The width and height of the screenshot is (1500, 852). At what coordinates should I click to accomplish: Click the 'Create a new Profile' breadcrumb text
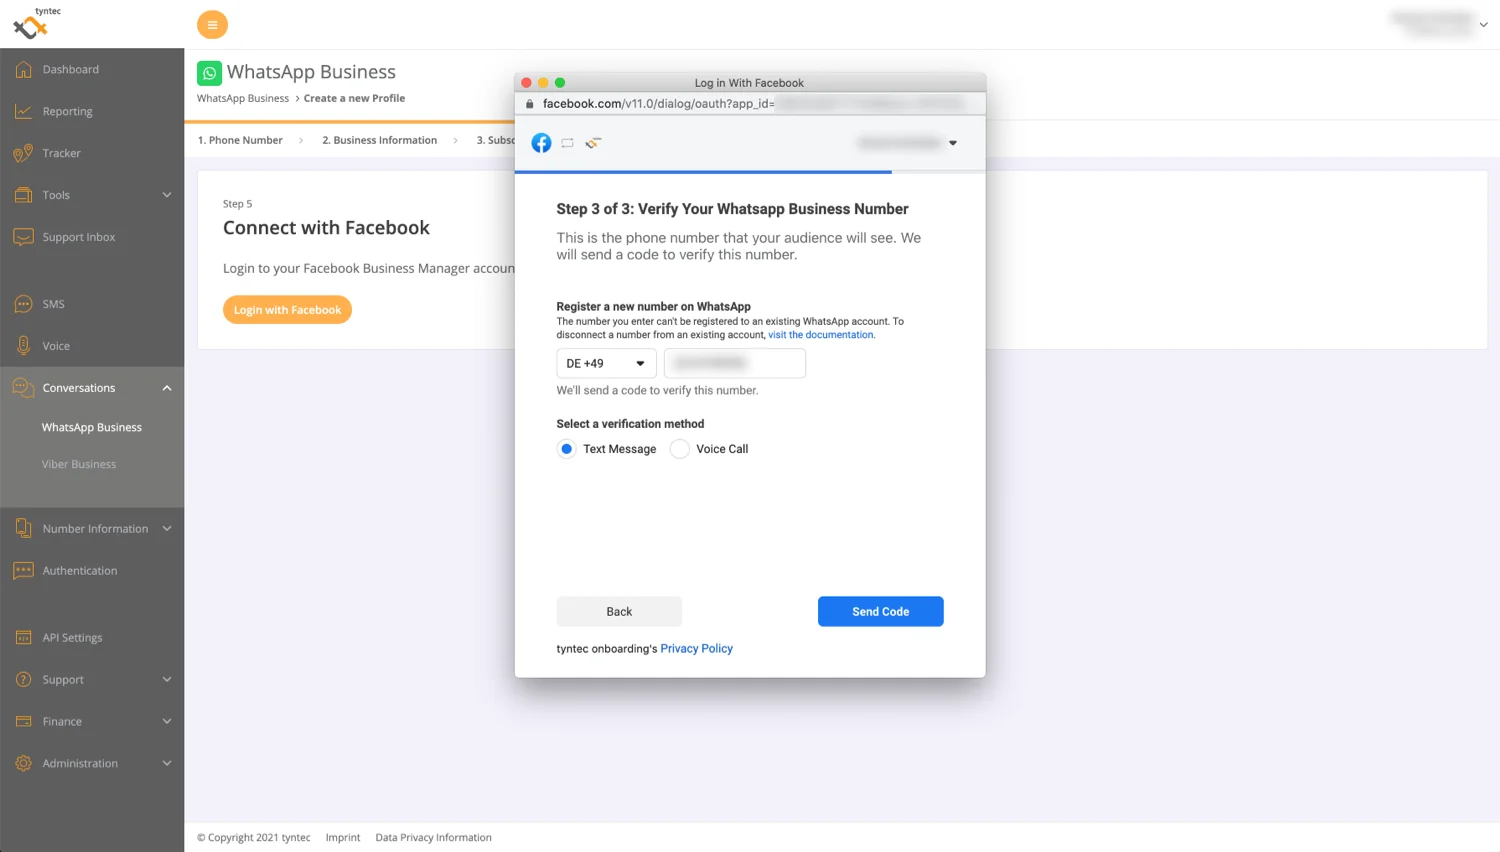(x=354, y=98)
